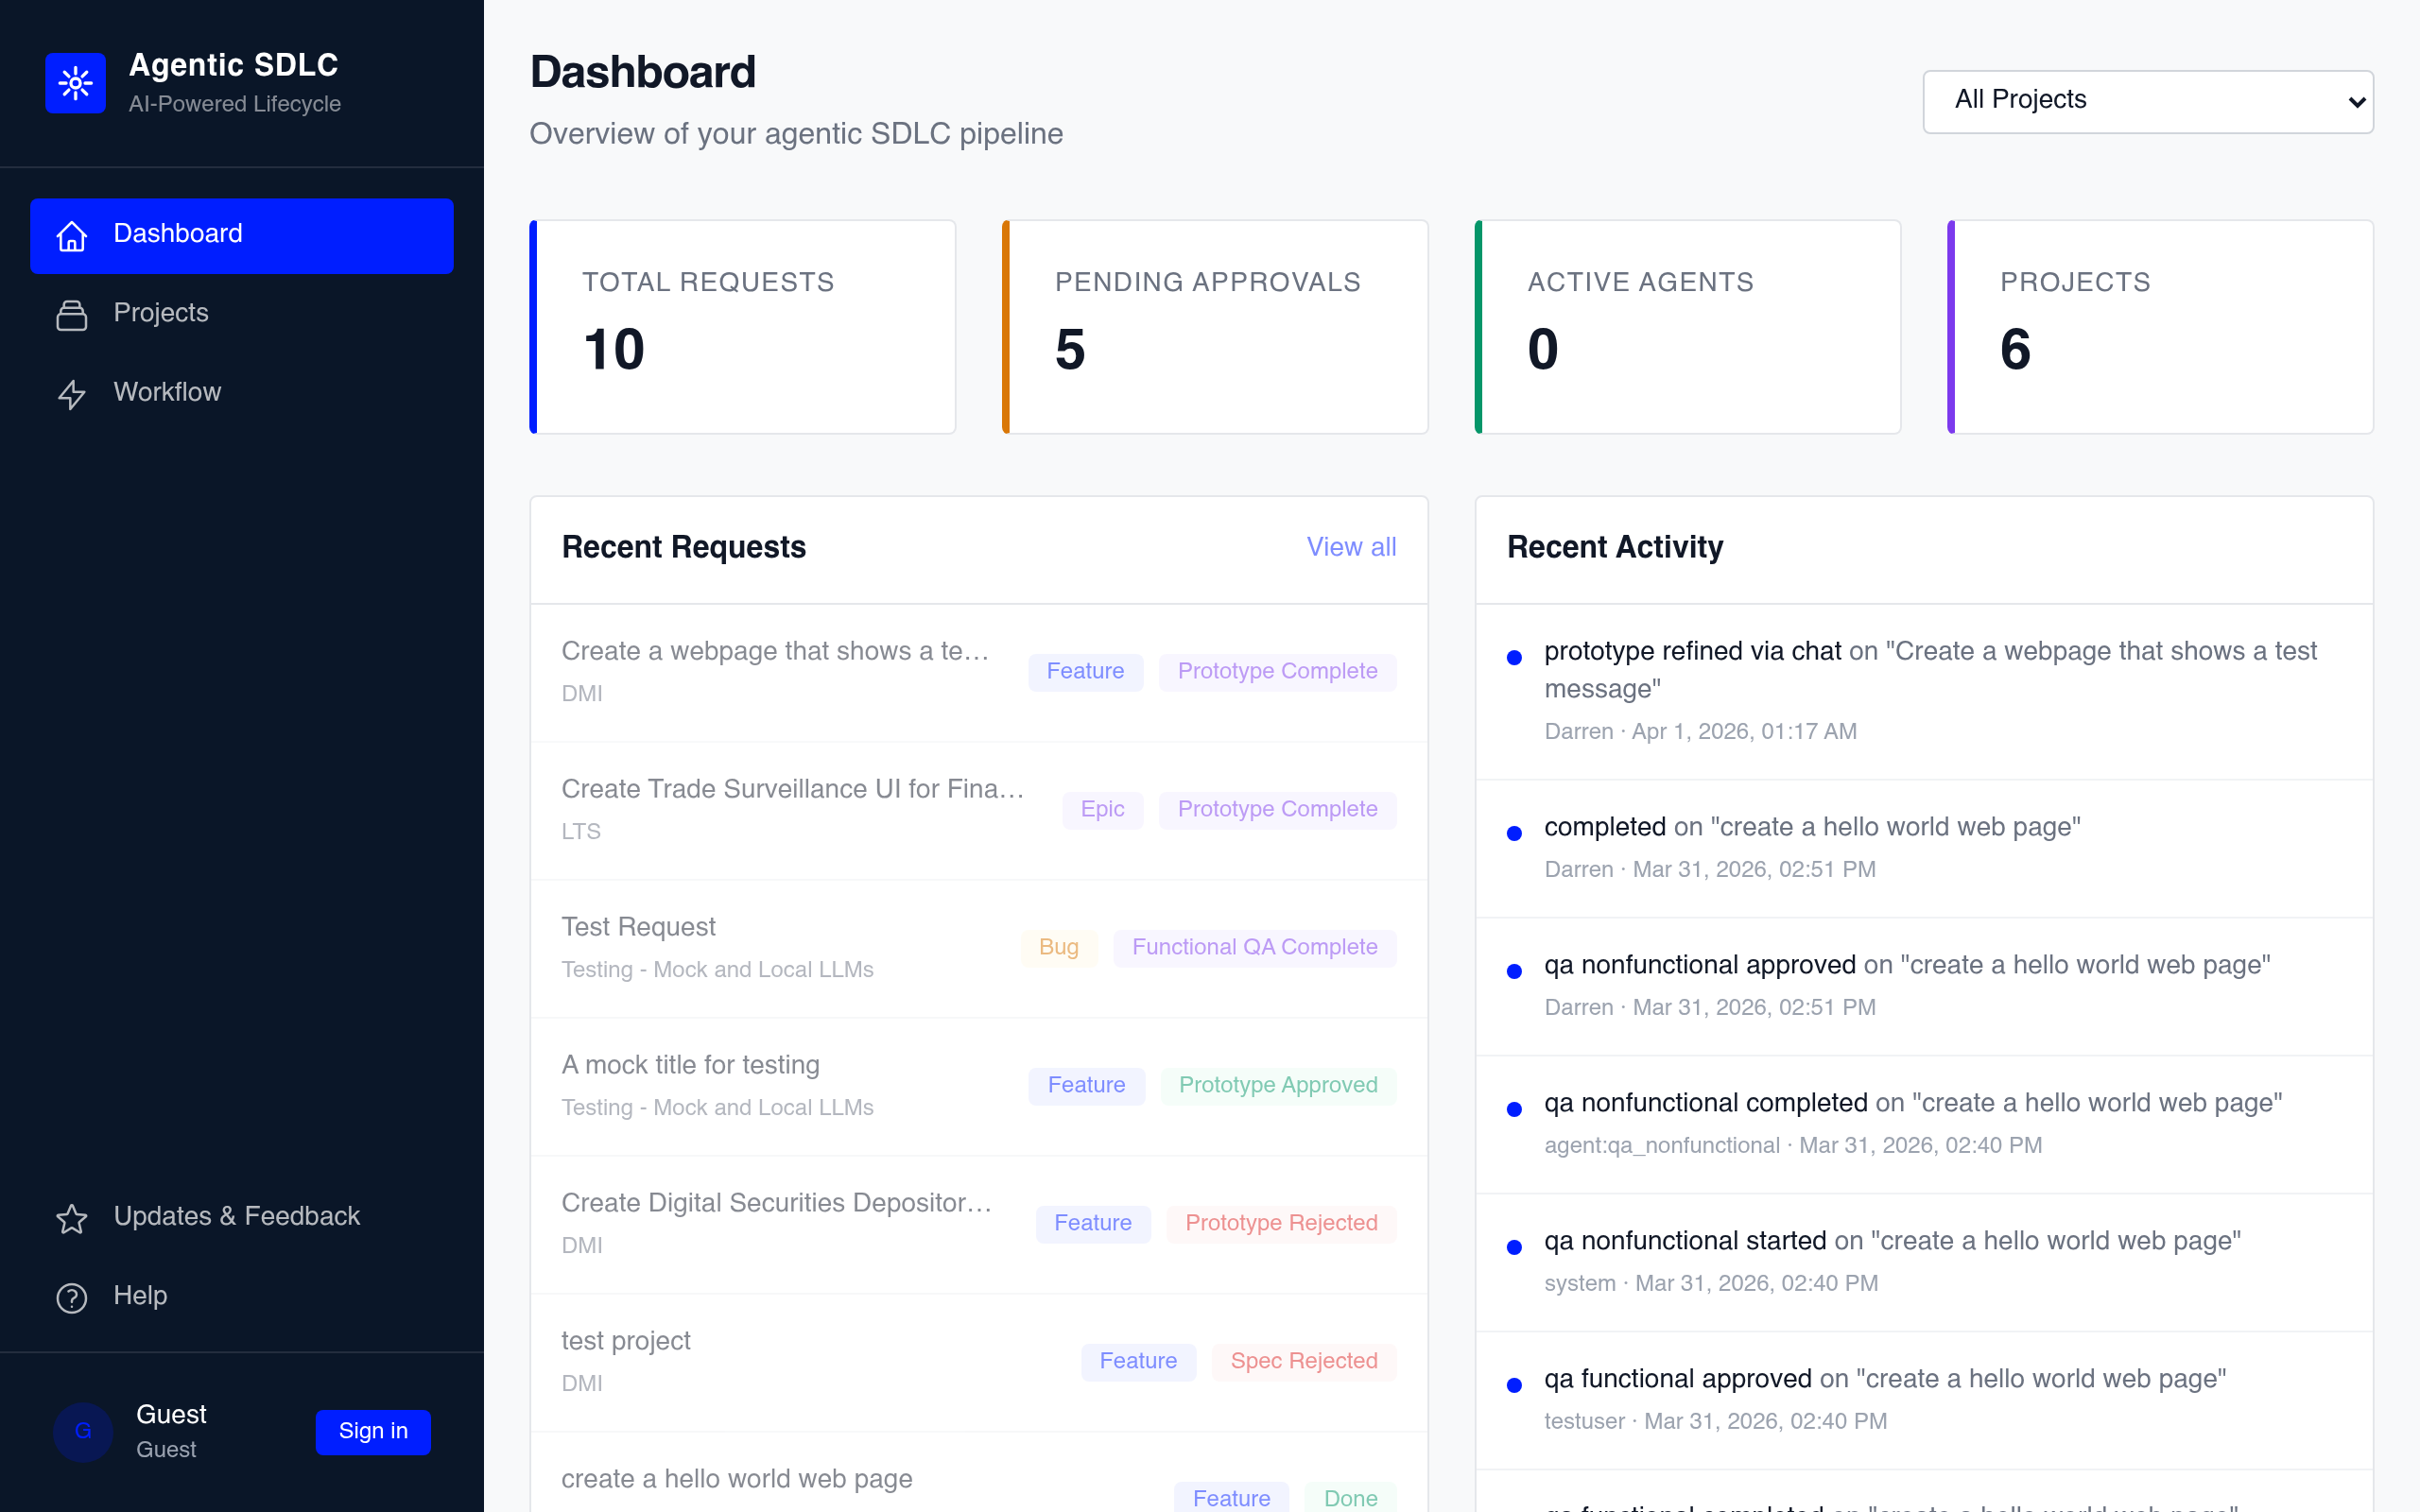Image resolution: width=2420 pixels, height=1512 pixels.
Task: Open the All Projects dropdown
Action: pyautogui.click(x=2147, y=101)
